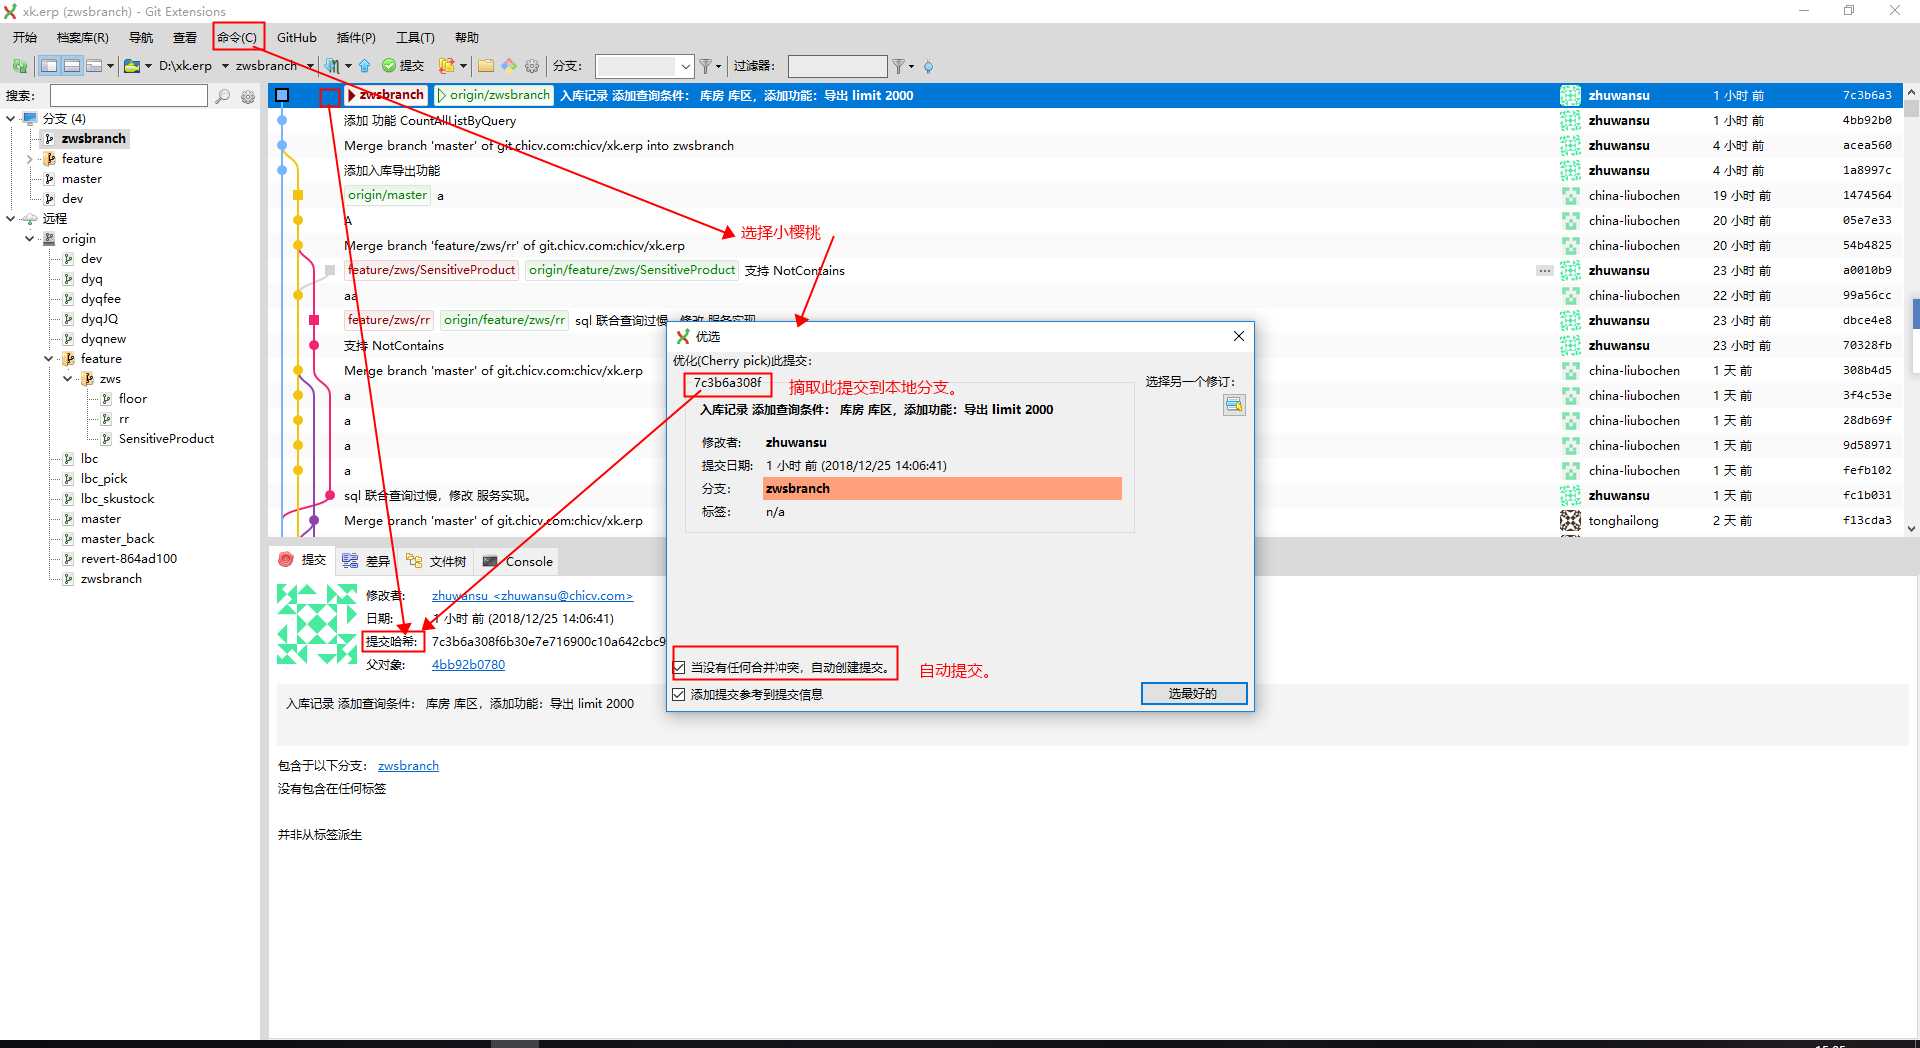Toggle add commit reference to message checkbox
Viewport: 1920px width, 1048px height.
(x=679, y=694)
